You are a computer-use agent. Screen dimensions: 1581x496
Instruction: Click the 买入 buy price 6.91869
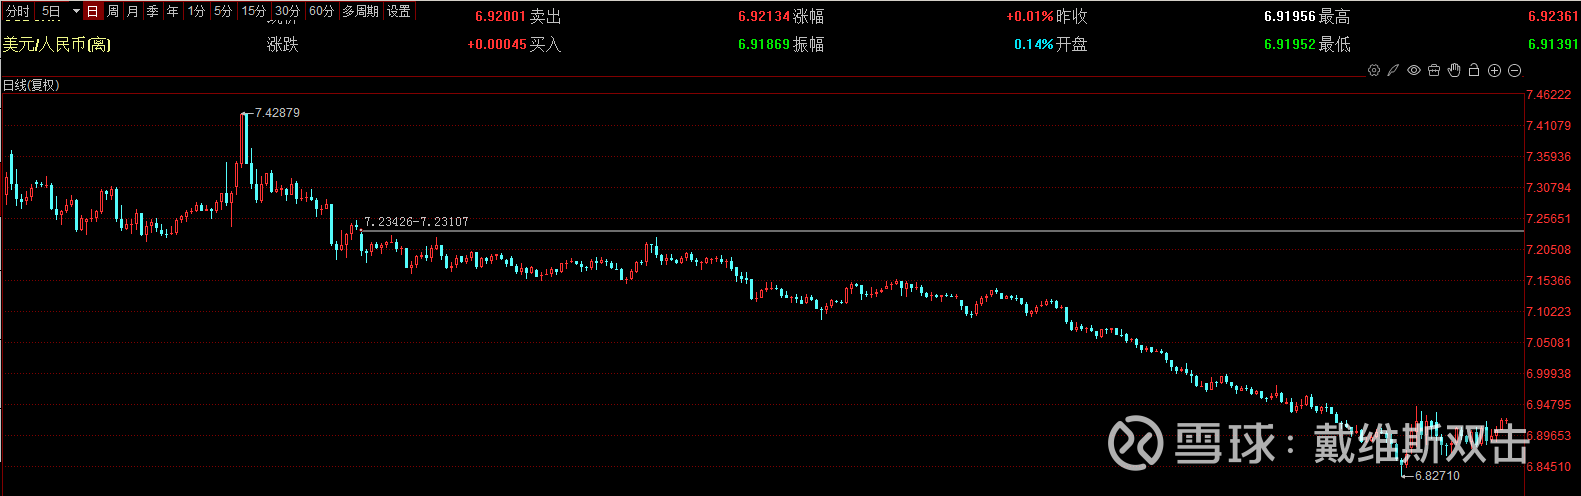(764, 45)
